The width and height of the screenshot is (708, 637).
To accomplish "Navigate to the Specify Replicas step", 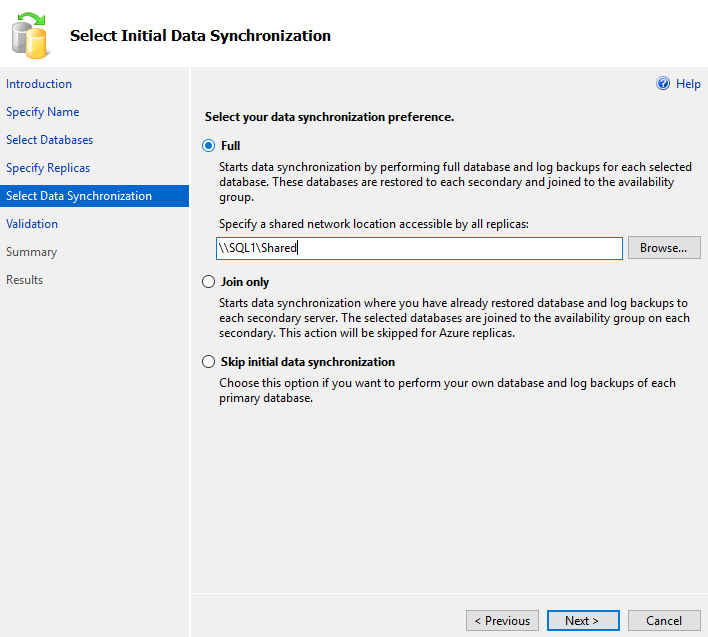I will tap(48, 168).
